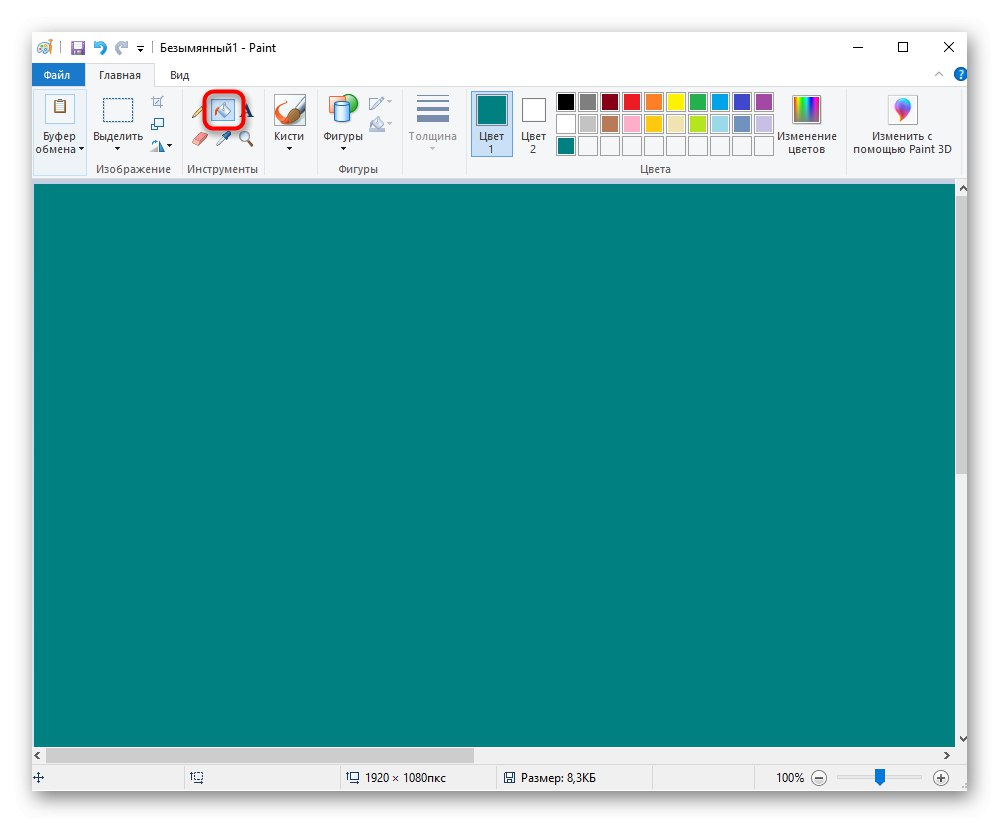Open the Shapes gallery icon
The height and width of the screenshot is (823, 999).
coord(343,110)
